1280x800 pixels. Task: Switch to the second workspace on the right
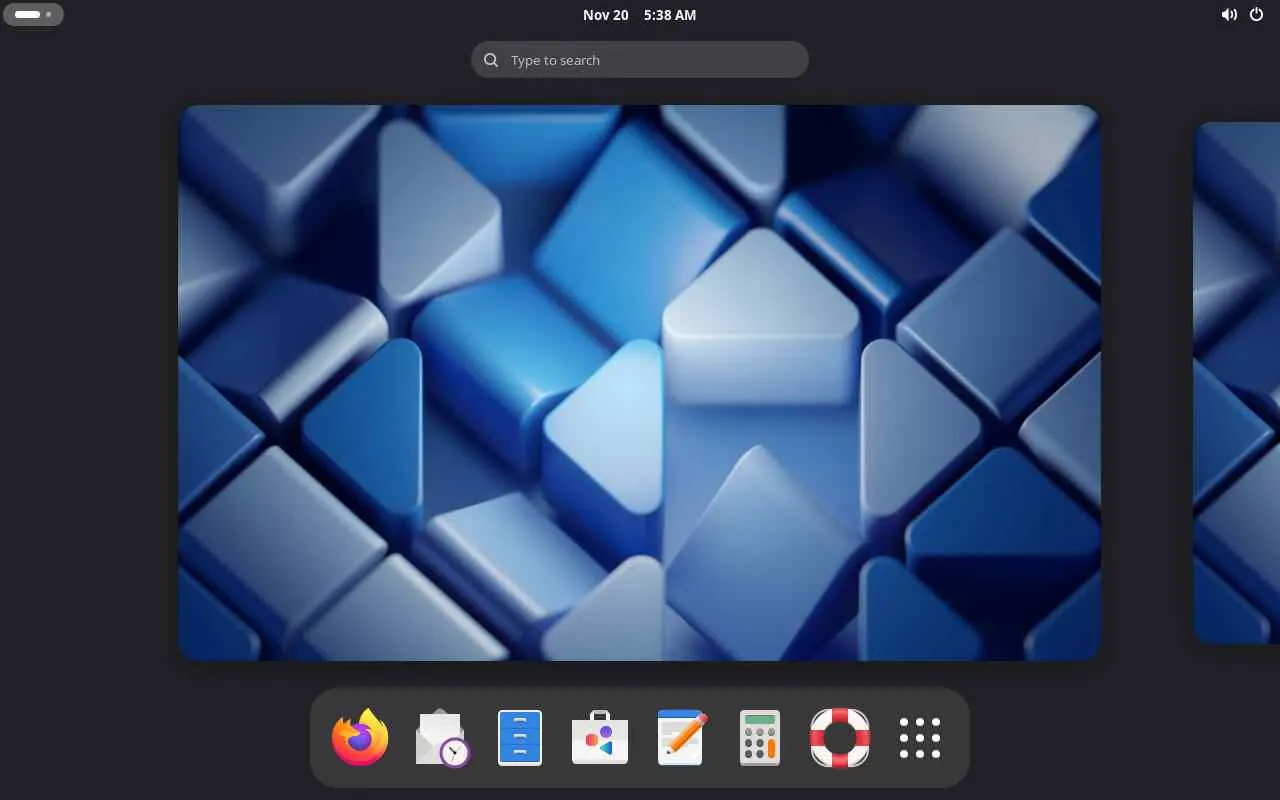(x=1237, y=382)
